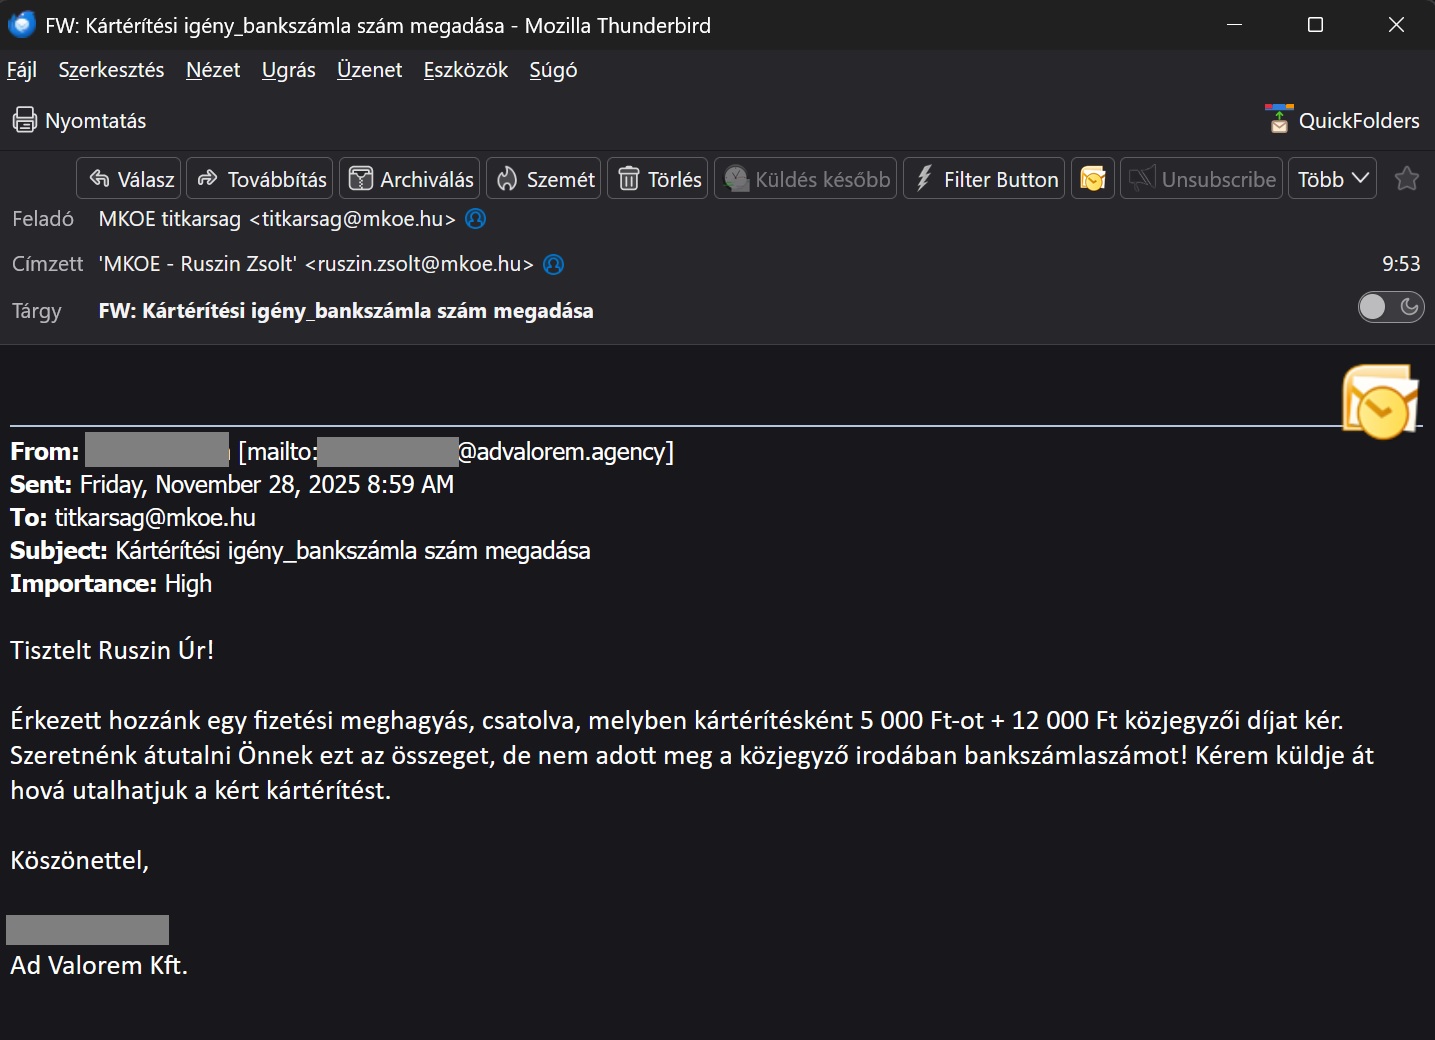Click recipient contact icon beside ruszin.zsolt@mkoe.hu
Screen dimensions: 1435x1040
click(x=553, y=264)
